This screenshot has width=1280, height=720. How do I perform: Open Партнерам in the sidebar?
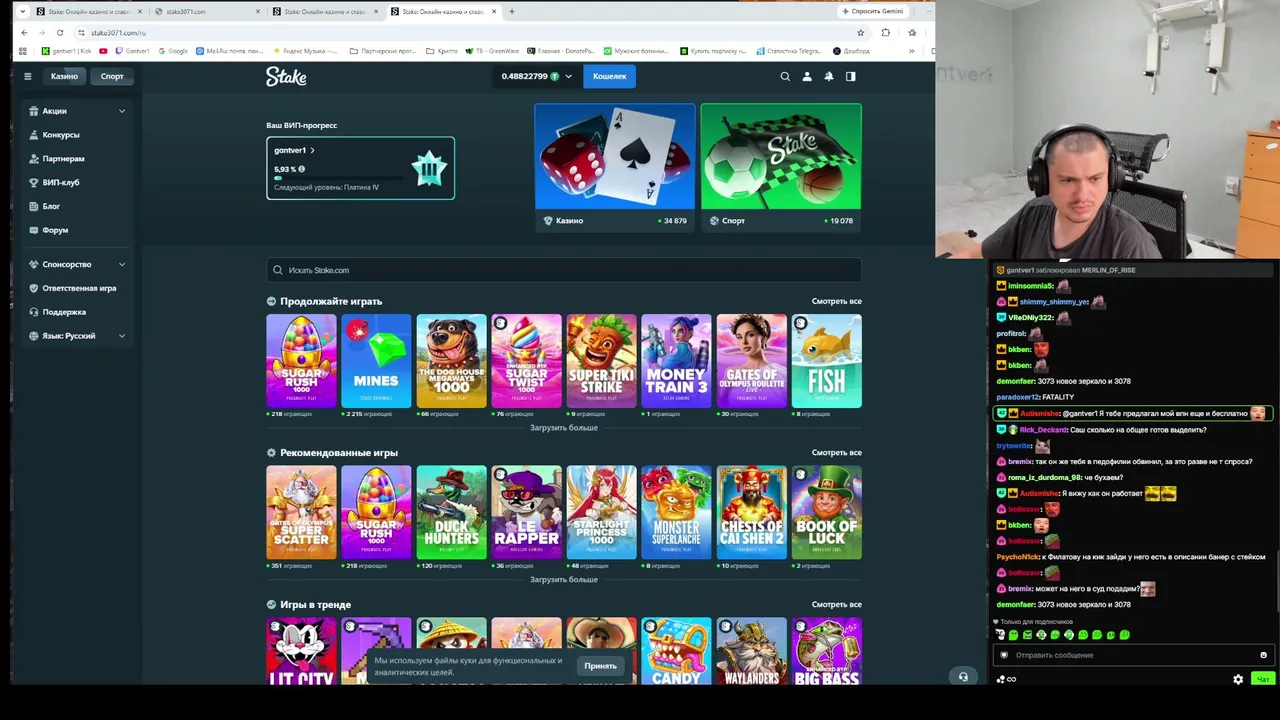pos(63,159)
